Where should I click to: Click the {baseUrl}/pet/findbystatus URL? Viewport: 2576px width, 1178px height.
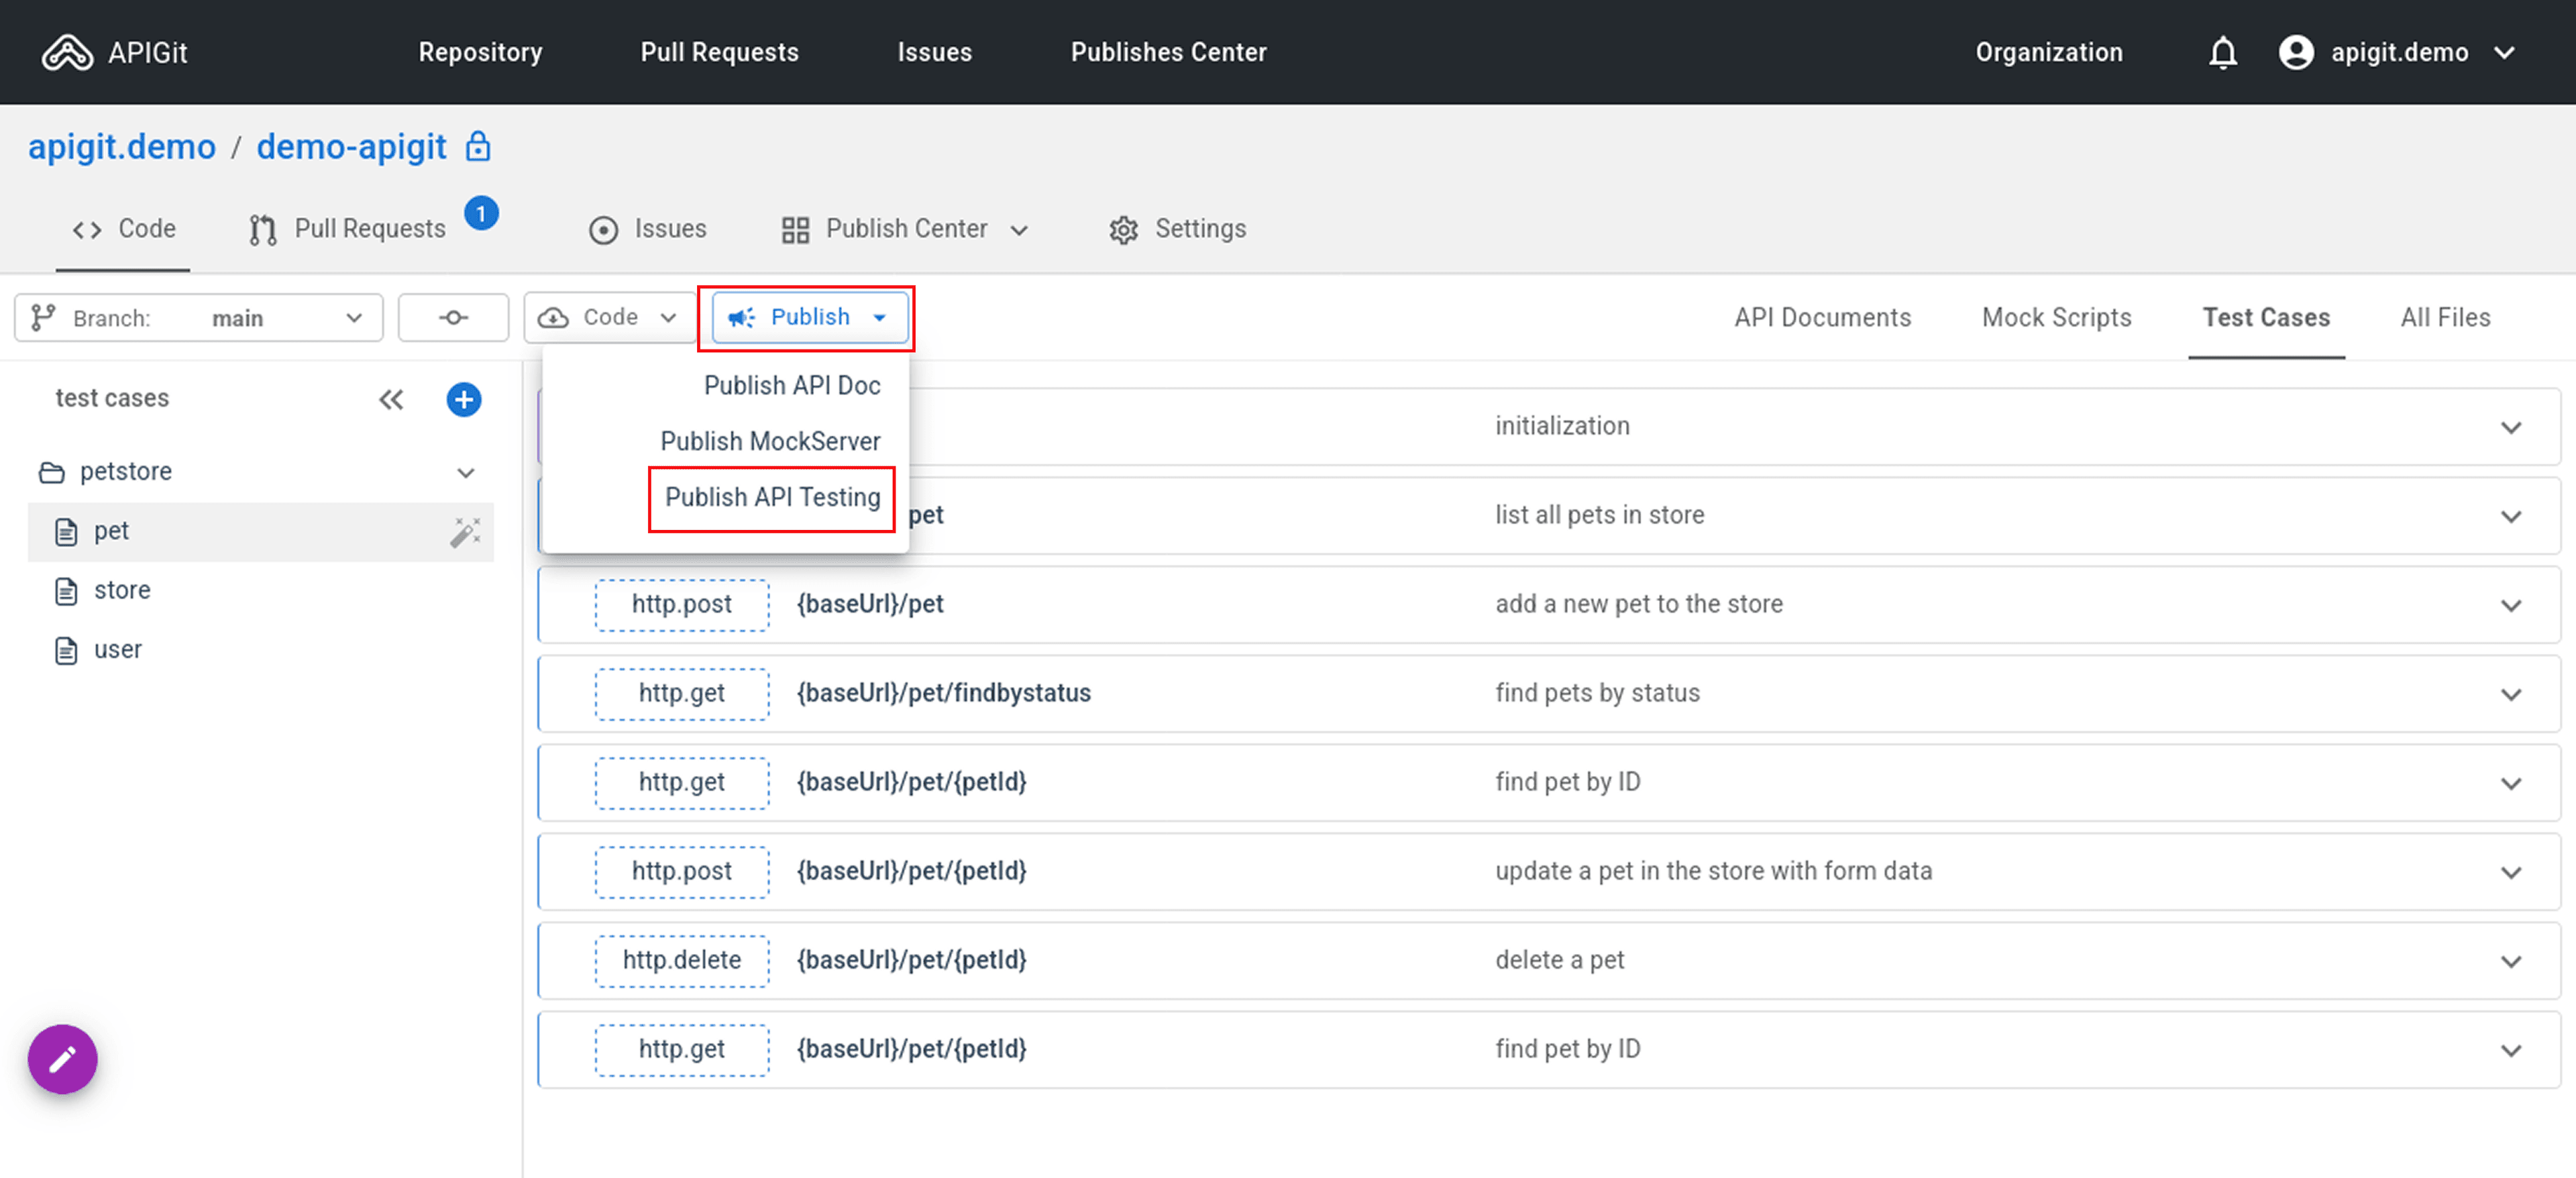pos(943,693)
